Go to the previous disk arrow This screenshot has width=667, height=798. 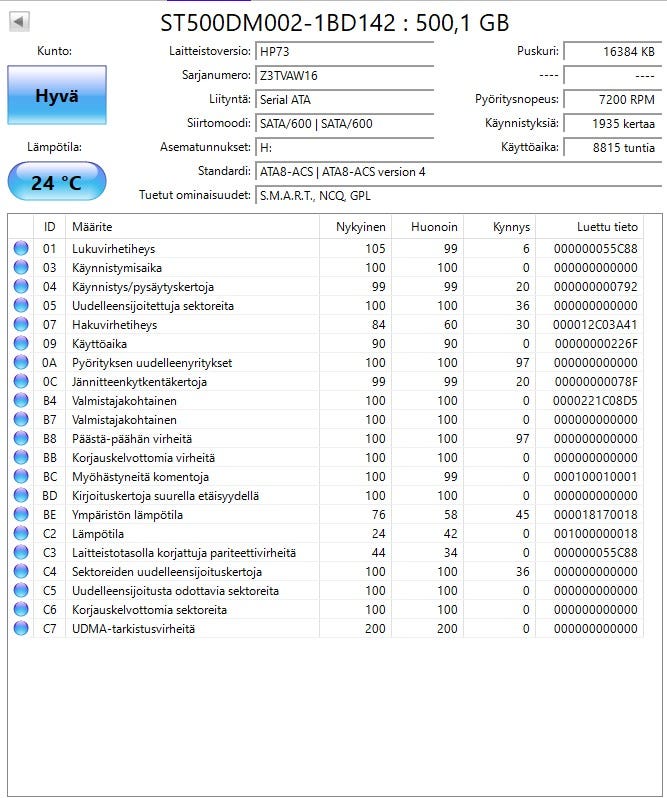coord(19,21)
